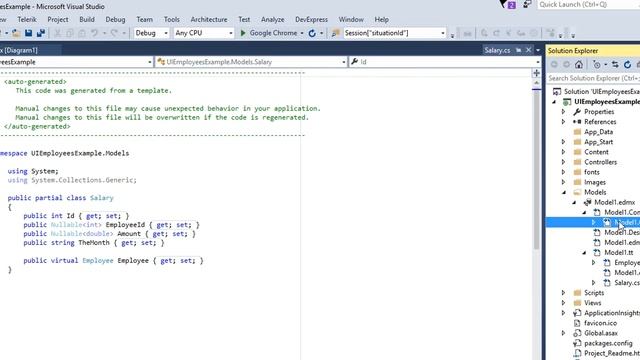This screenshot has width=640, height=360.
Task: Click the Redo icon
Action: [114, 33]
